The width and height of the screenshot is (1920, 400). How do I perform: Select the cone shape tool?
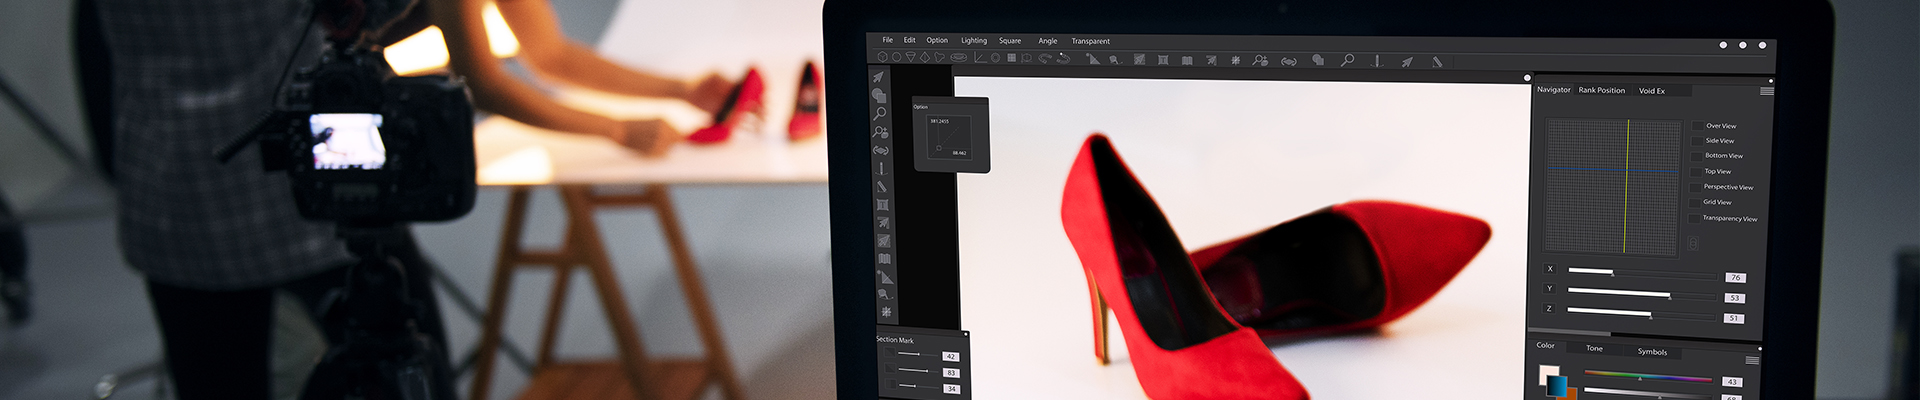(911, 58)
